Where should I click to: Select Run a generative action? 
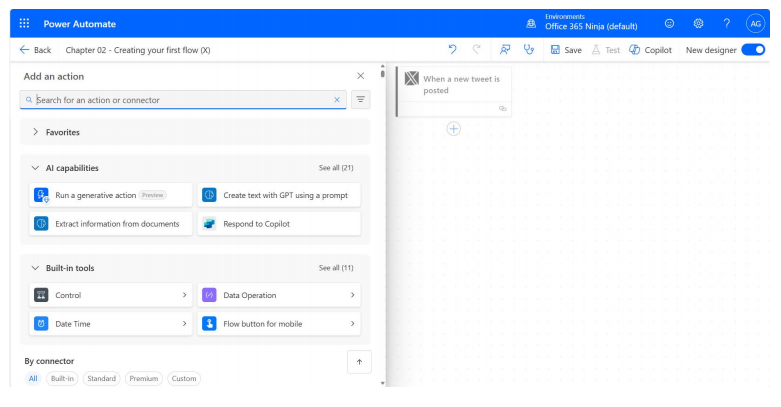(111, 195)
